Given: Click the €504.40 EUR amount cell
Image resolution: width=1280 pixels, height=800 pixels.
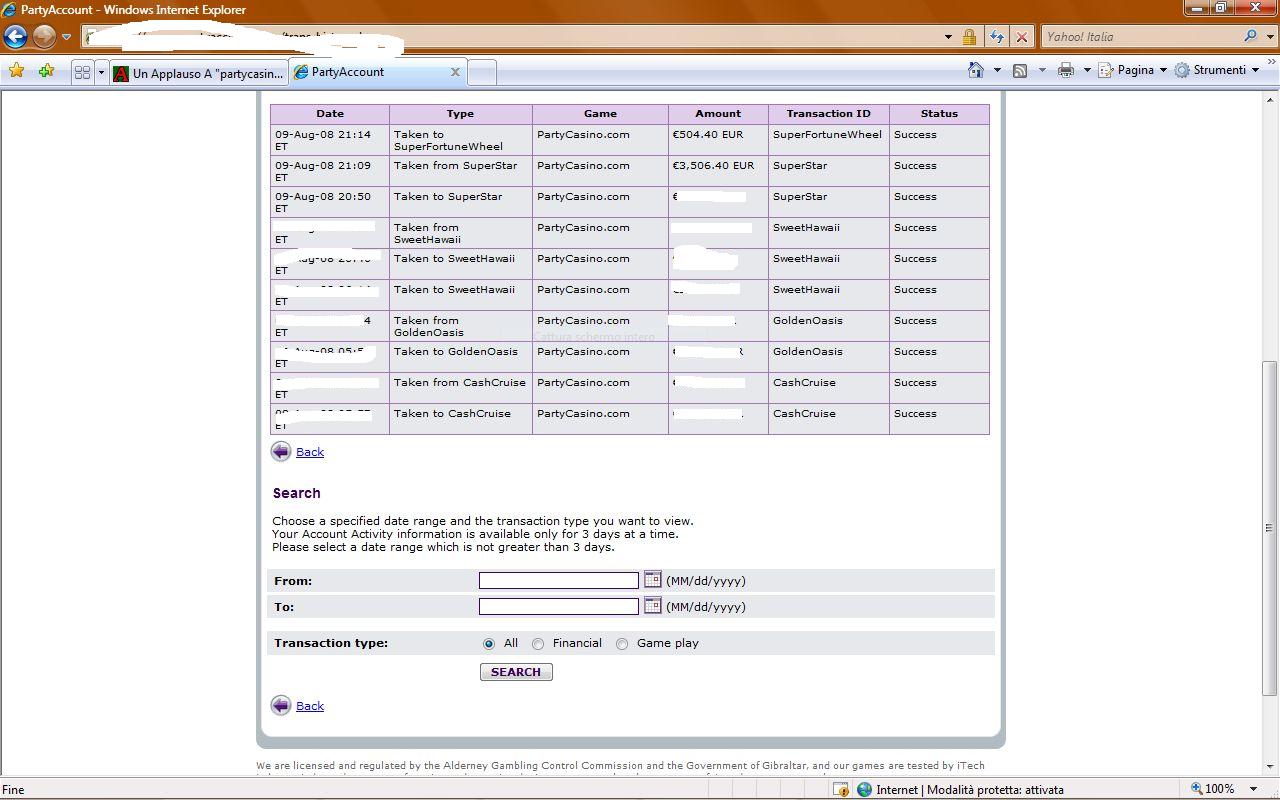Looking at the screenshot, I should [x=718, y=140].
